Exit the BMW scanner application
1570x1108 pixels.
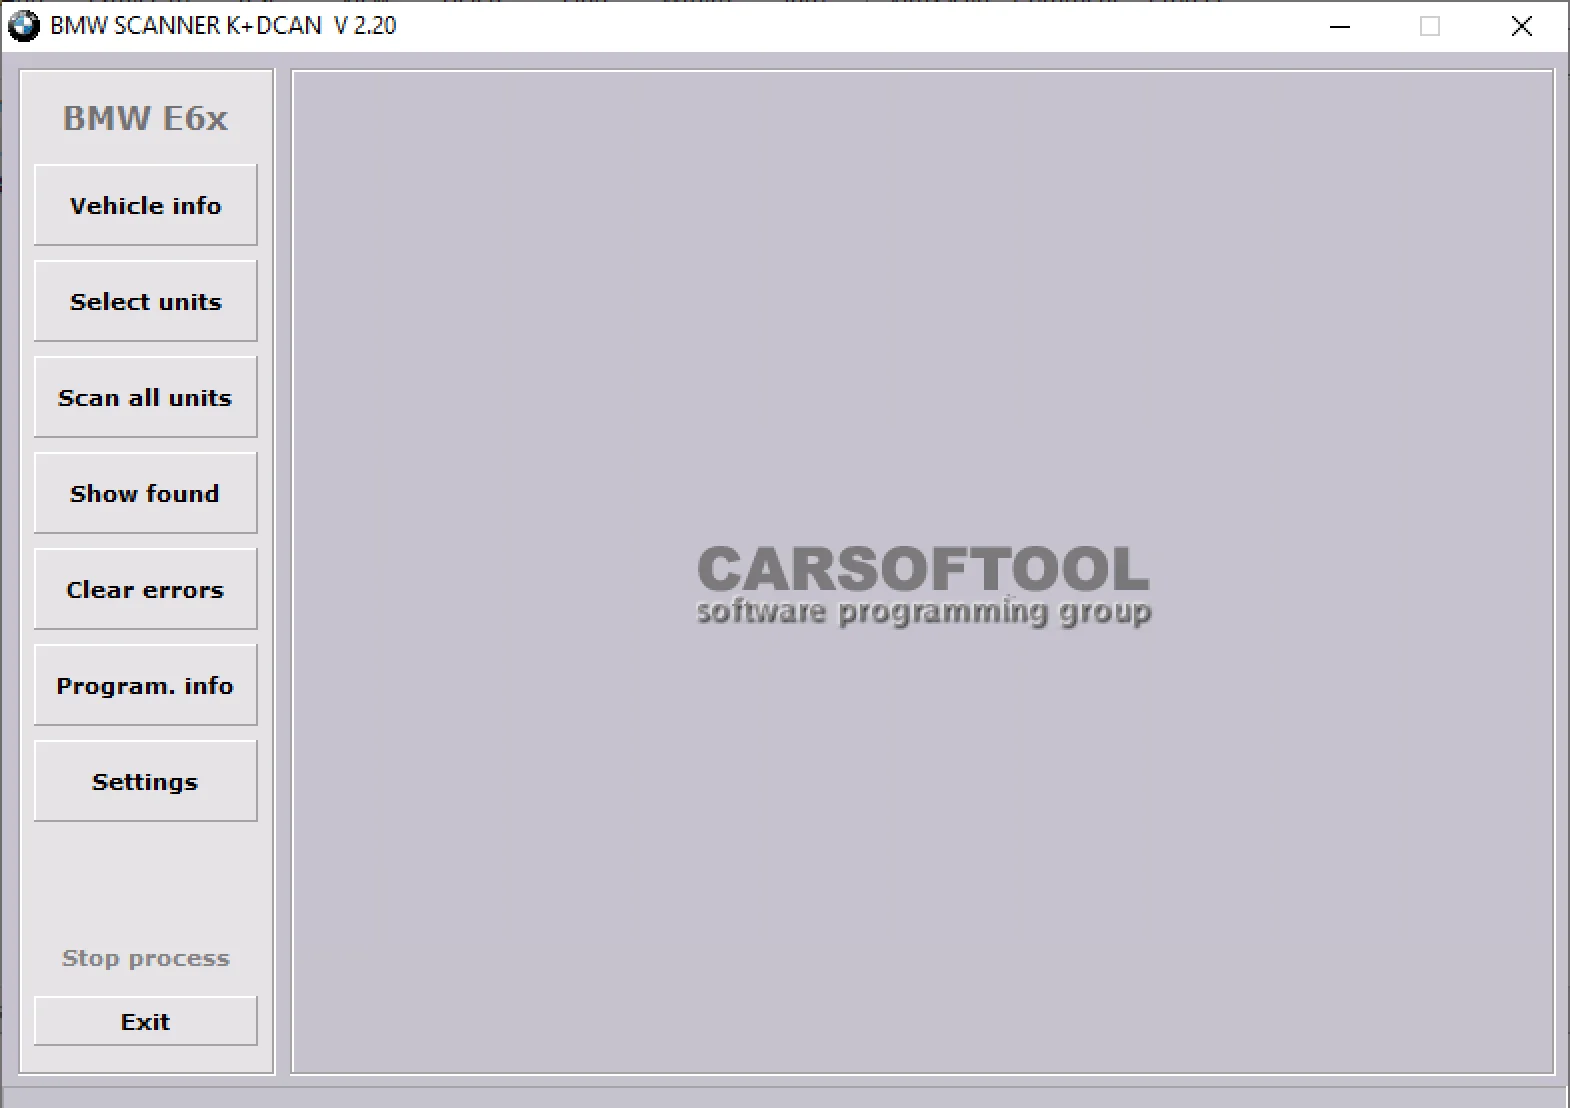pos(145,1021)
